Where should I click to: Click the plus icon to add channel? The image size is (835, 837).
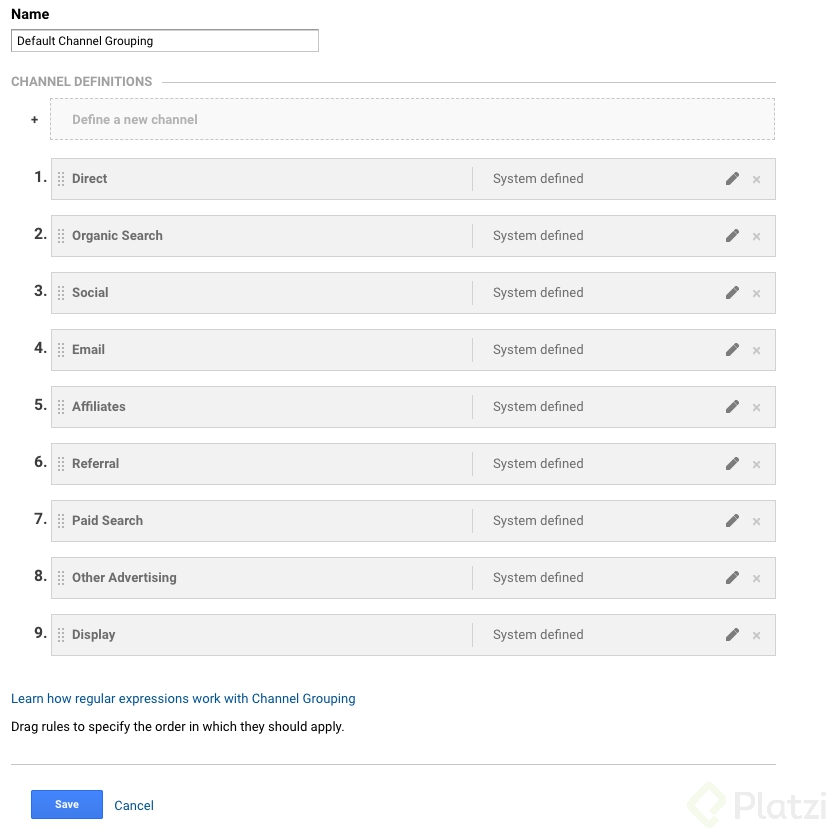pyautogui.click(x=34, y=119)
